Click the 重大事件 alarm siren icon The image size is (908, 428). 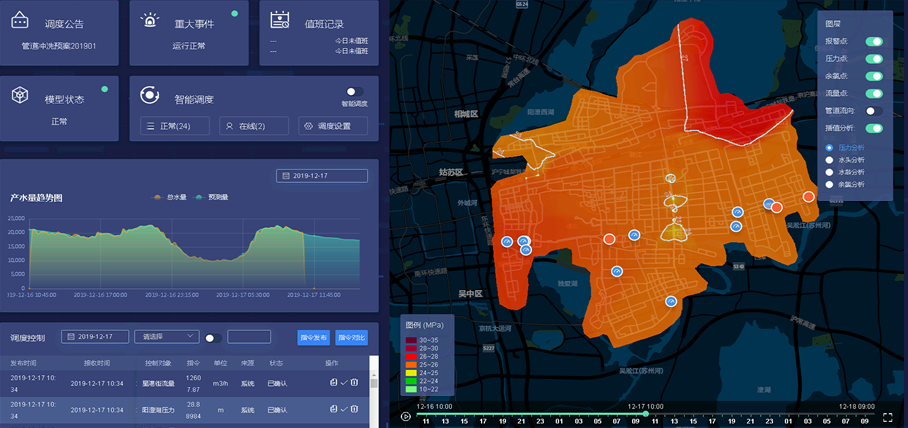tap(150, 20)
